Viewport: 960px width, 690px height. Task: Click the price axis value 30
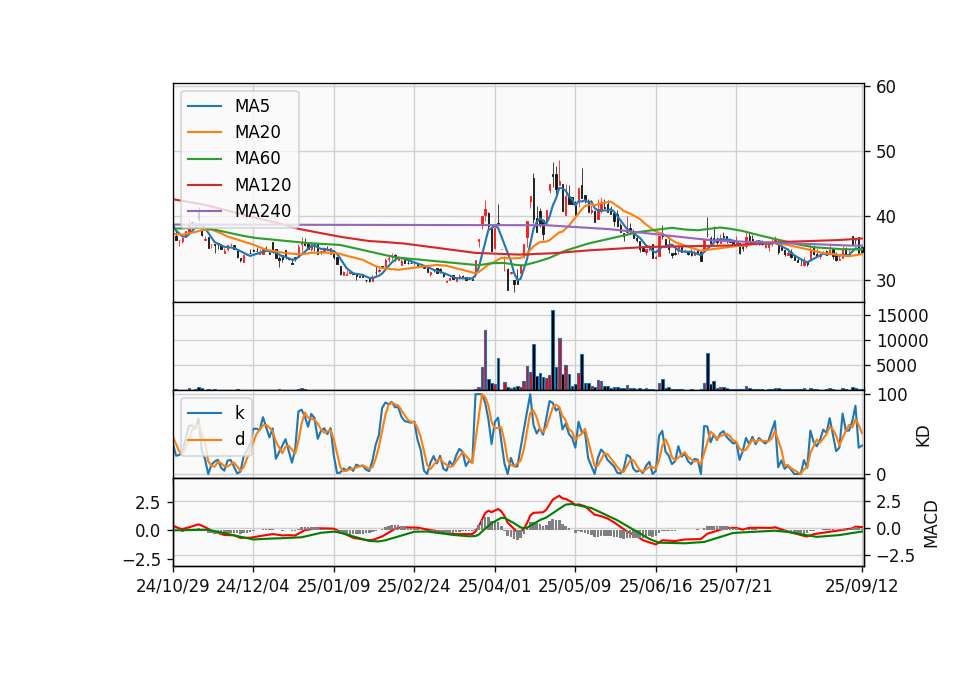pyautogui.click(x=886, y=281)
